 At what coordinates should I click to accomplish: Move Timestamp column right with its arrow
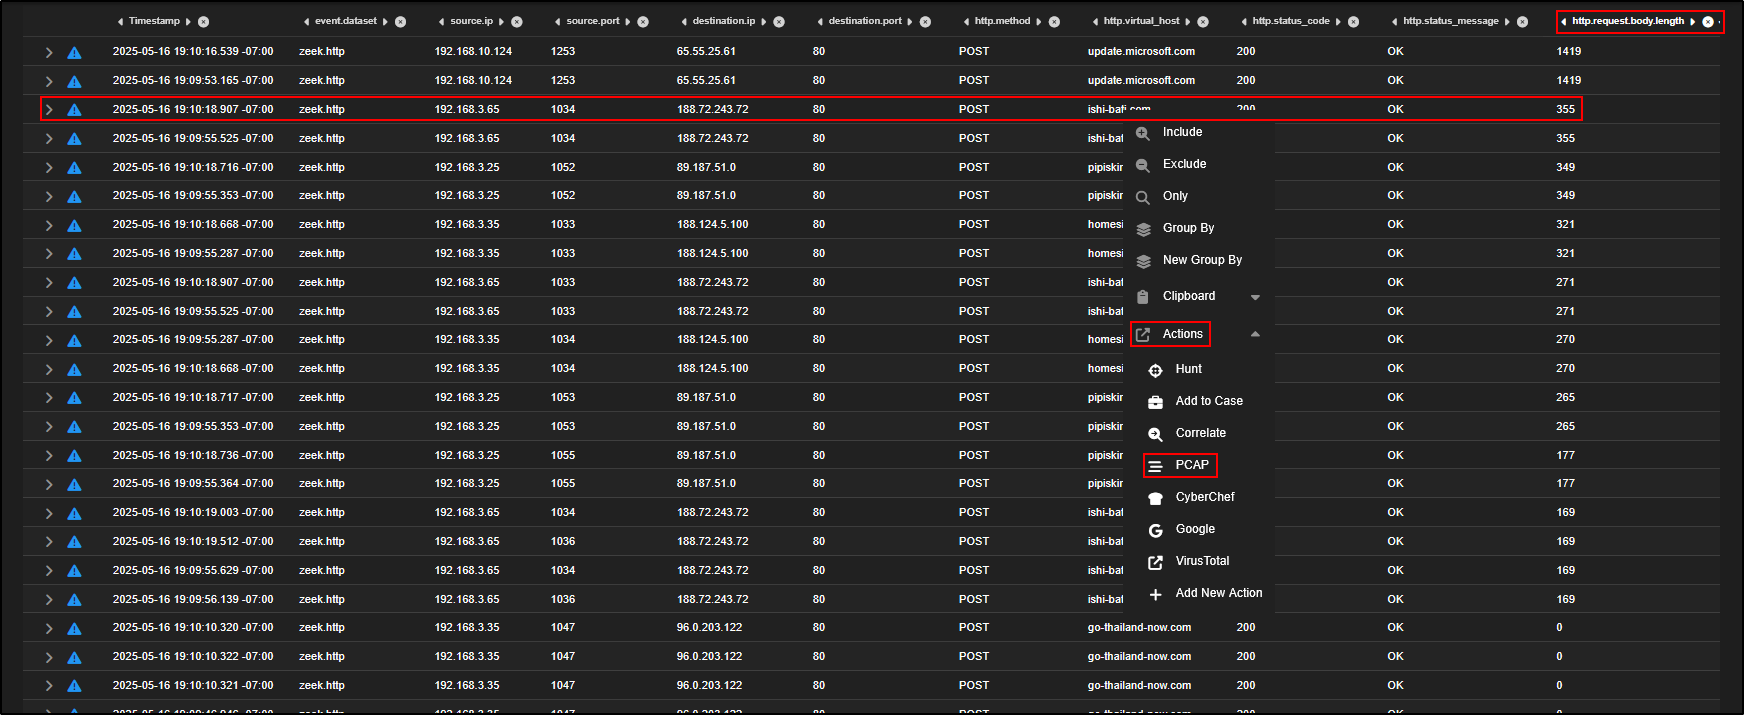click(188, 22)
